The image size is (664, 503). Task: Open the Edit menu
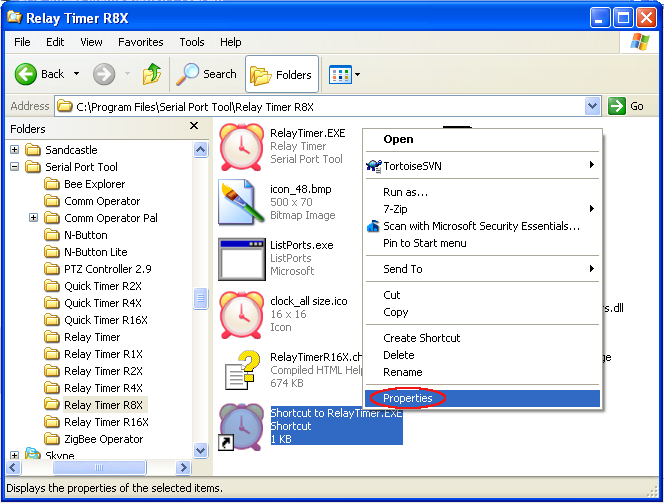coord(55,42)
